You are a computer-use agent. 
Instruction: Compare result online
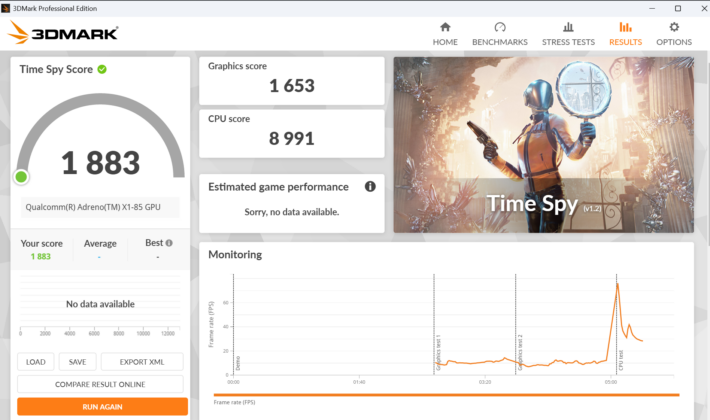click(x=100, y=384)
